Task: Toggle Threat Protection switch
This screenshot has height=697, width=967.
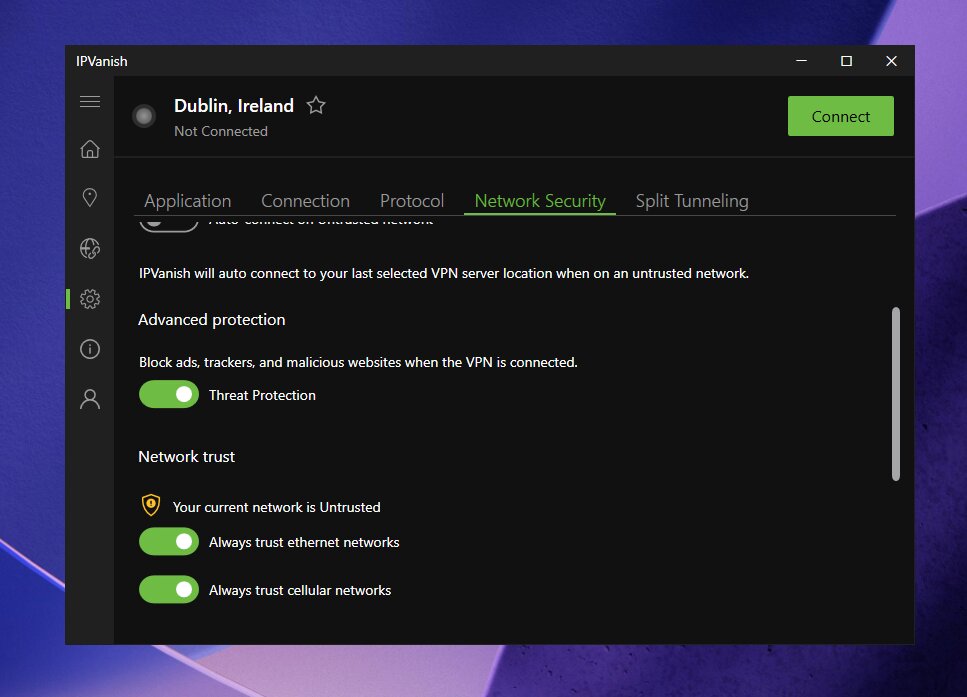Action: click(x=169, y=395)
